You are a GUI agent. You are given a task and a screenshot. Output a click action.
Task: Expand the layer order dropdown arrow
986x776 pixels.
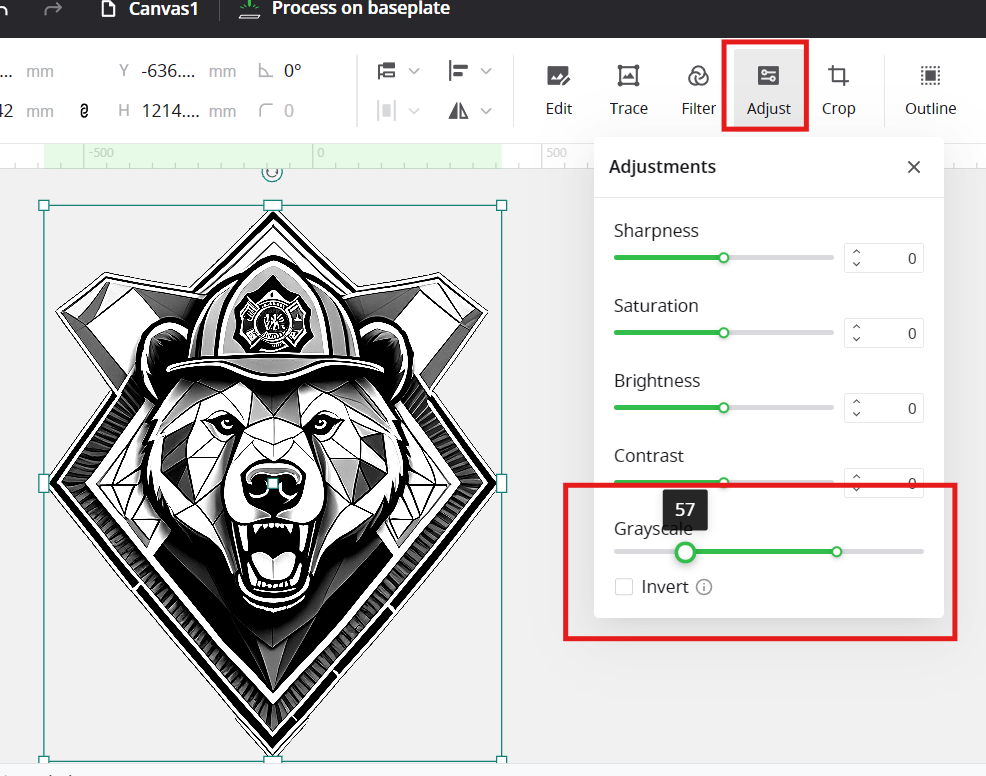tap(414, 71)
